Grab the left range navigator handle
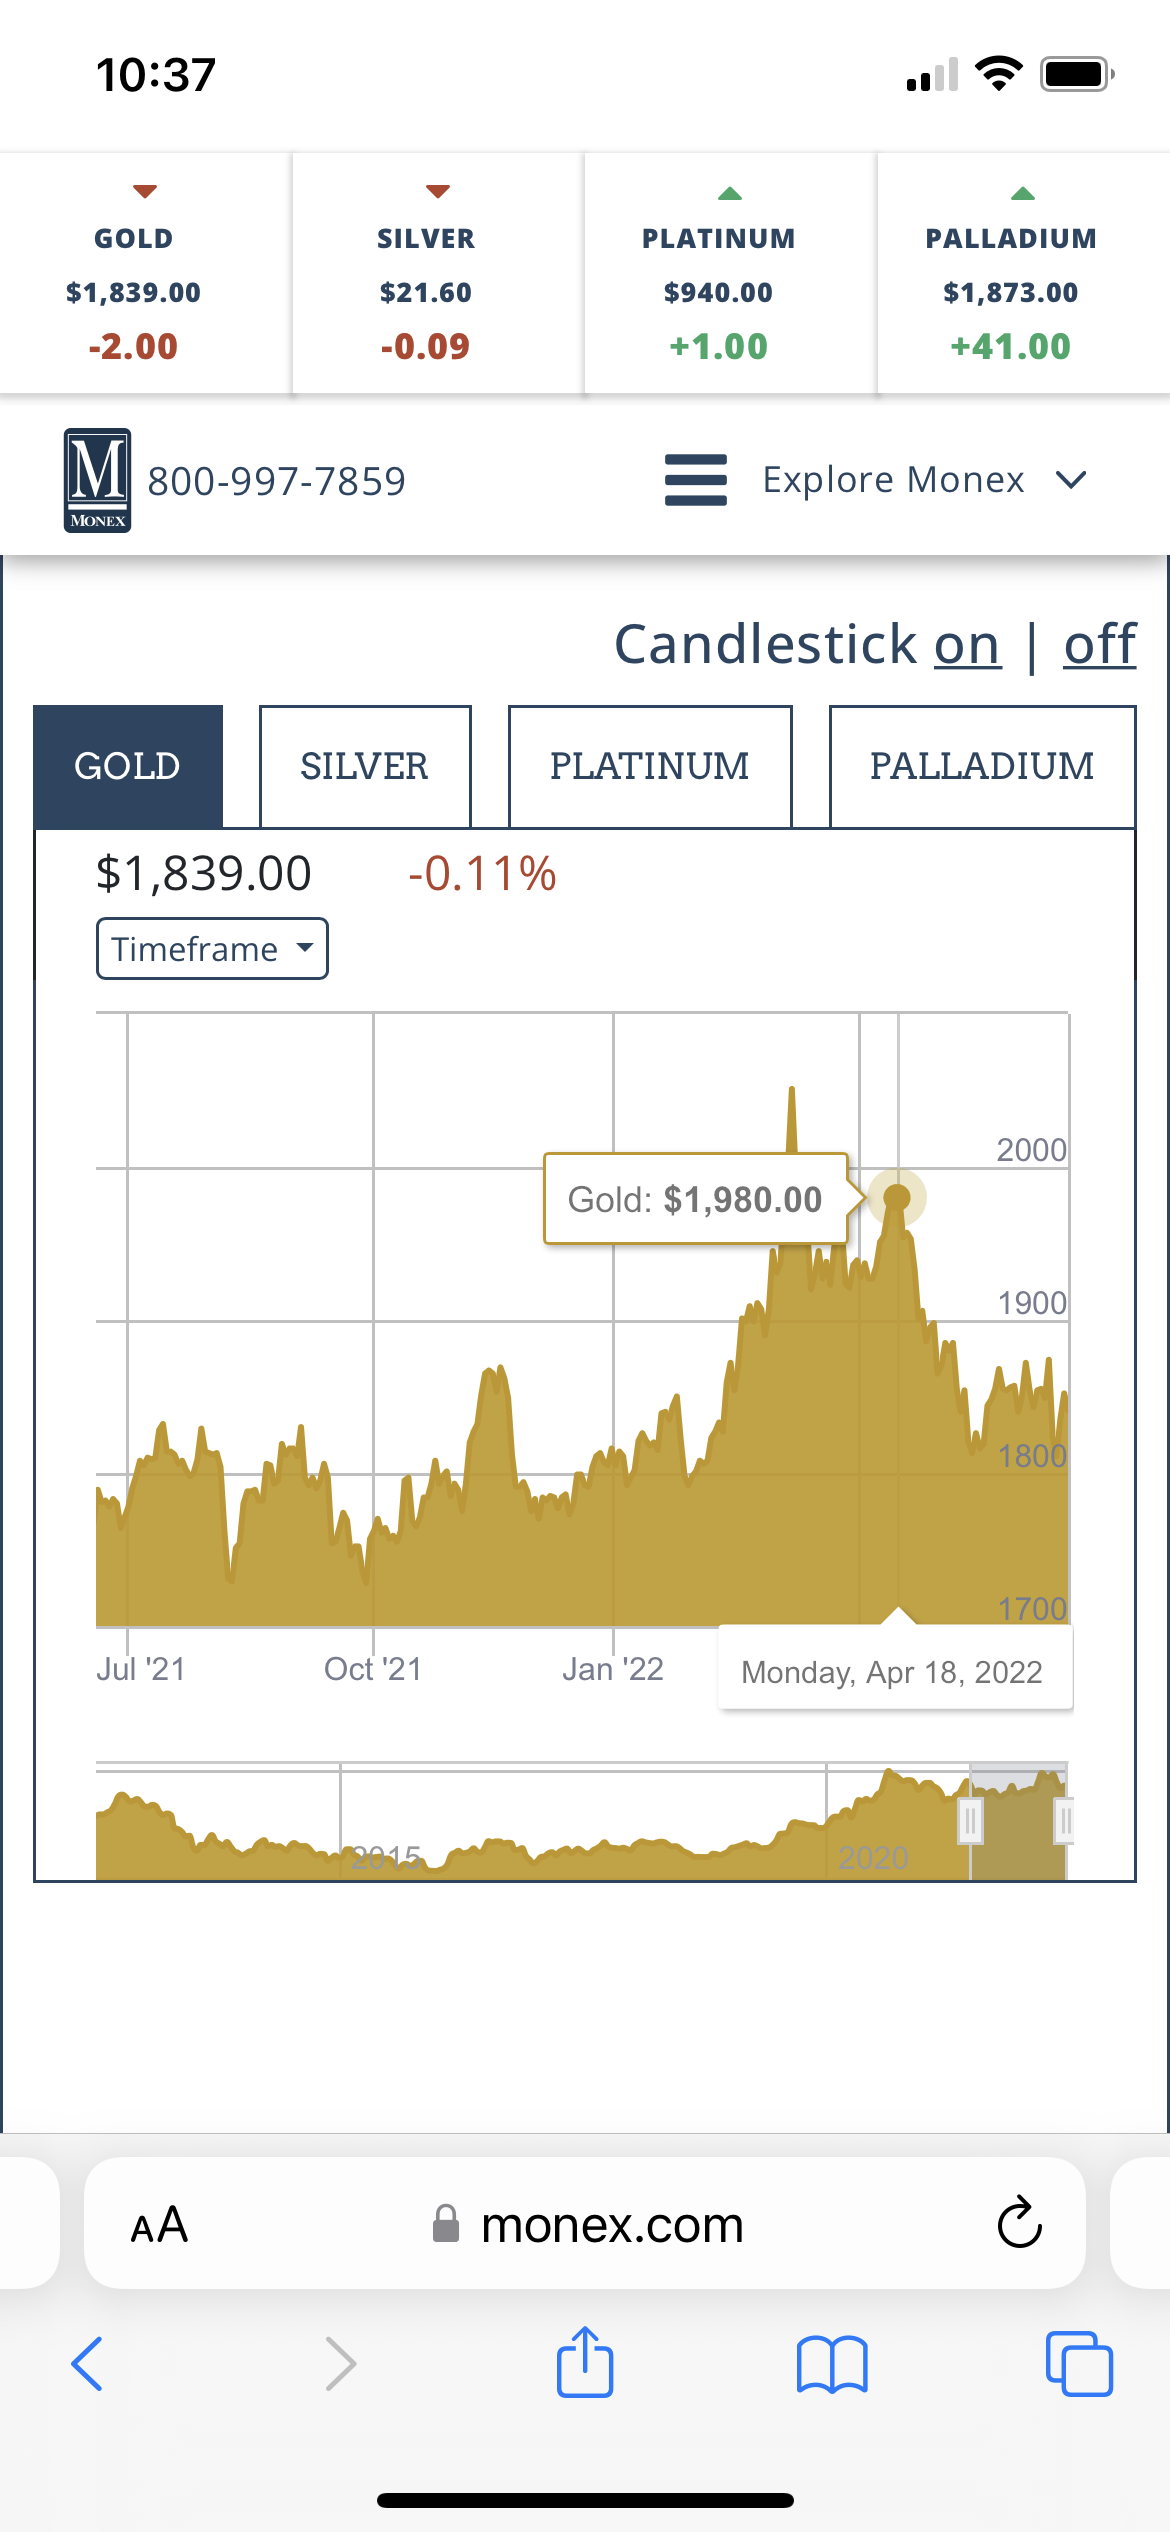 click(x=970, y=1820)
